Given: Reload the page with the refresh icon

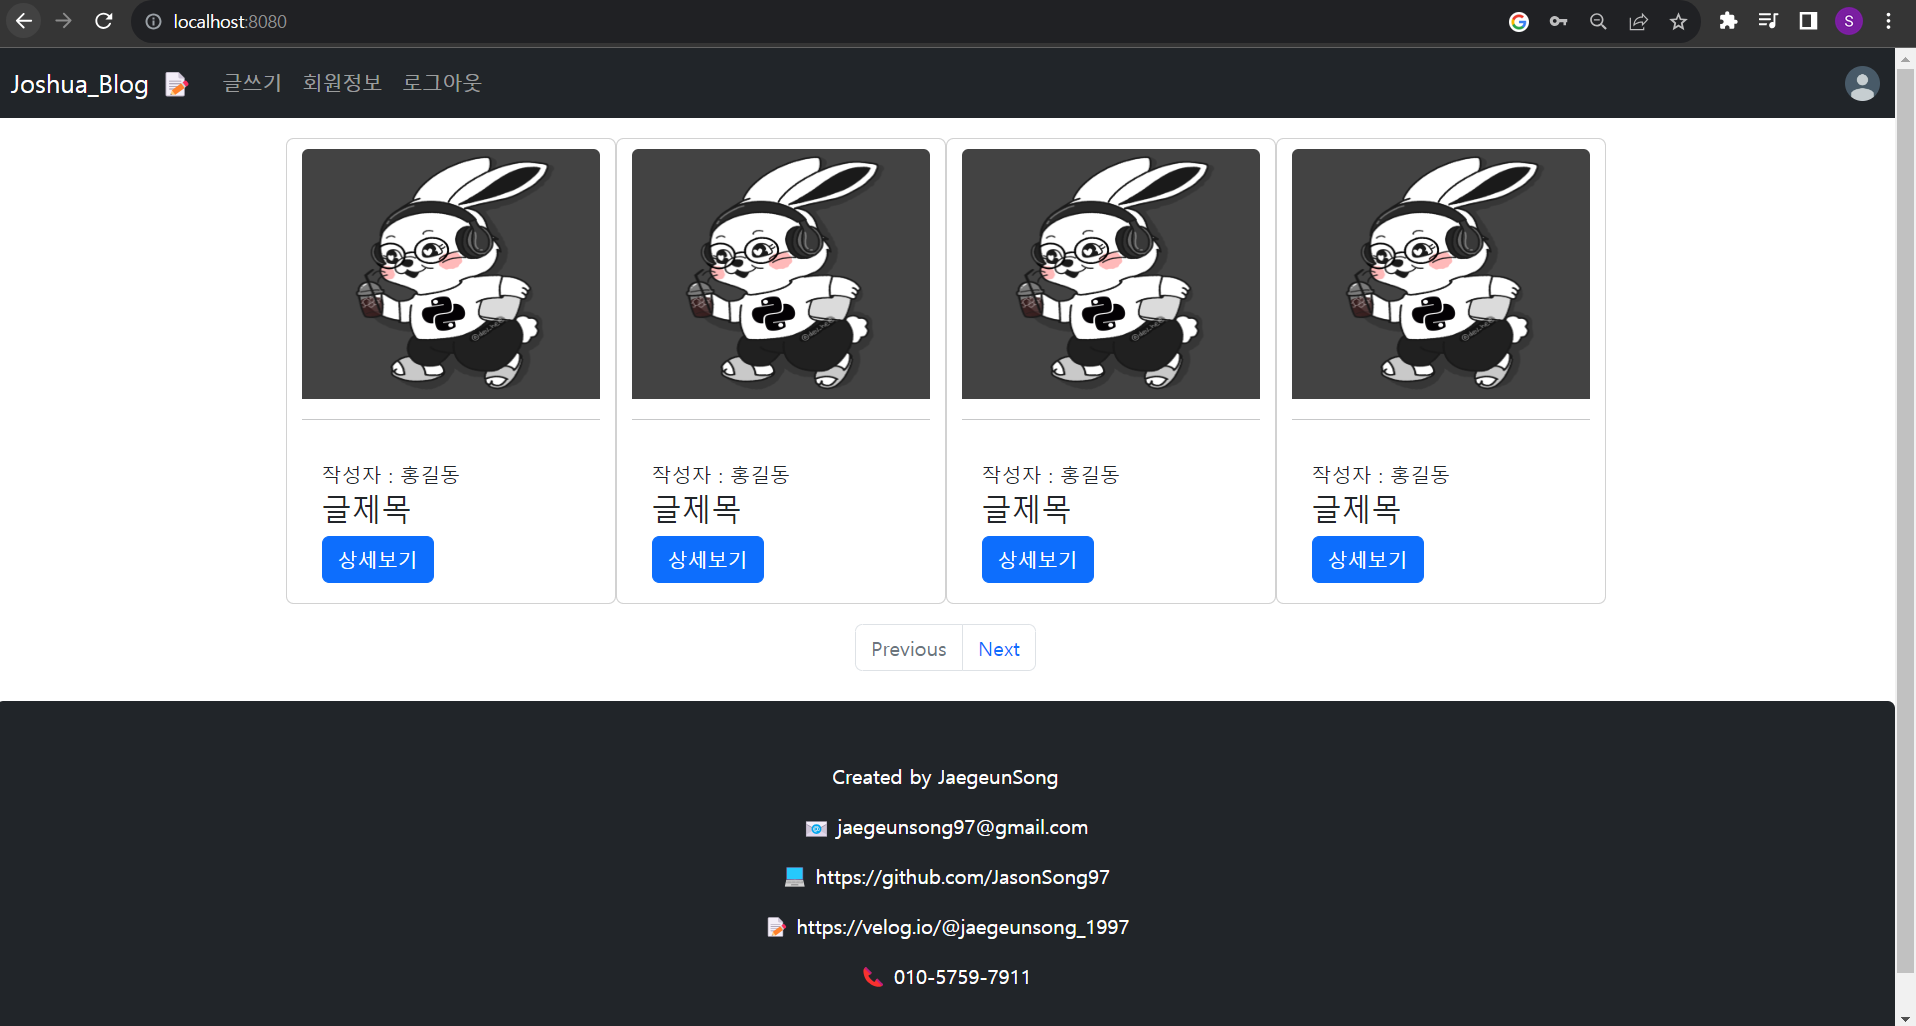Looking at the screenshot, I should coord(104,21).
